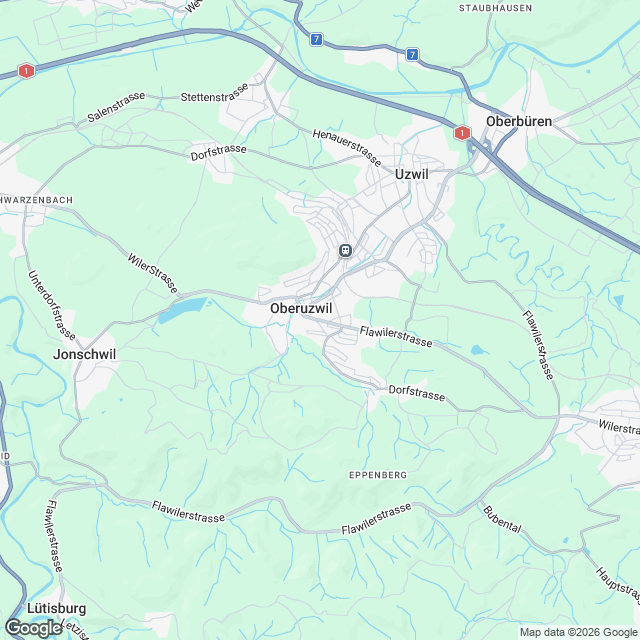Select the Lütisburg town label
Viewport: 640px width, 640px height.
coord(57,609)
